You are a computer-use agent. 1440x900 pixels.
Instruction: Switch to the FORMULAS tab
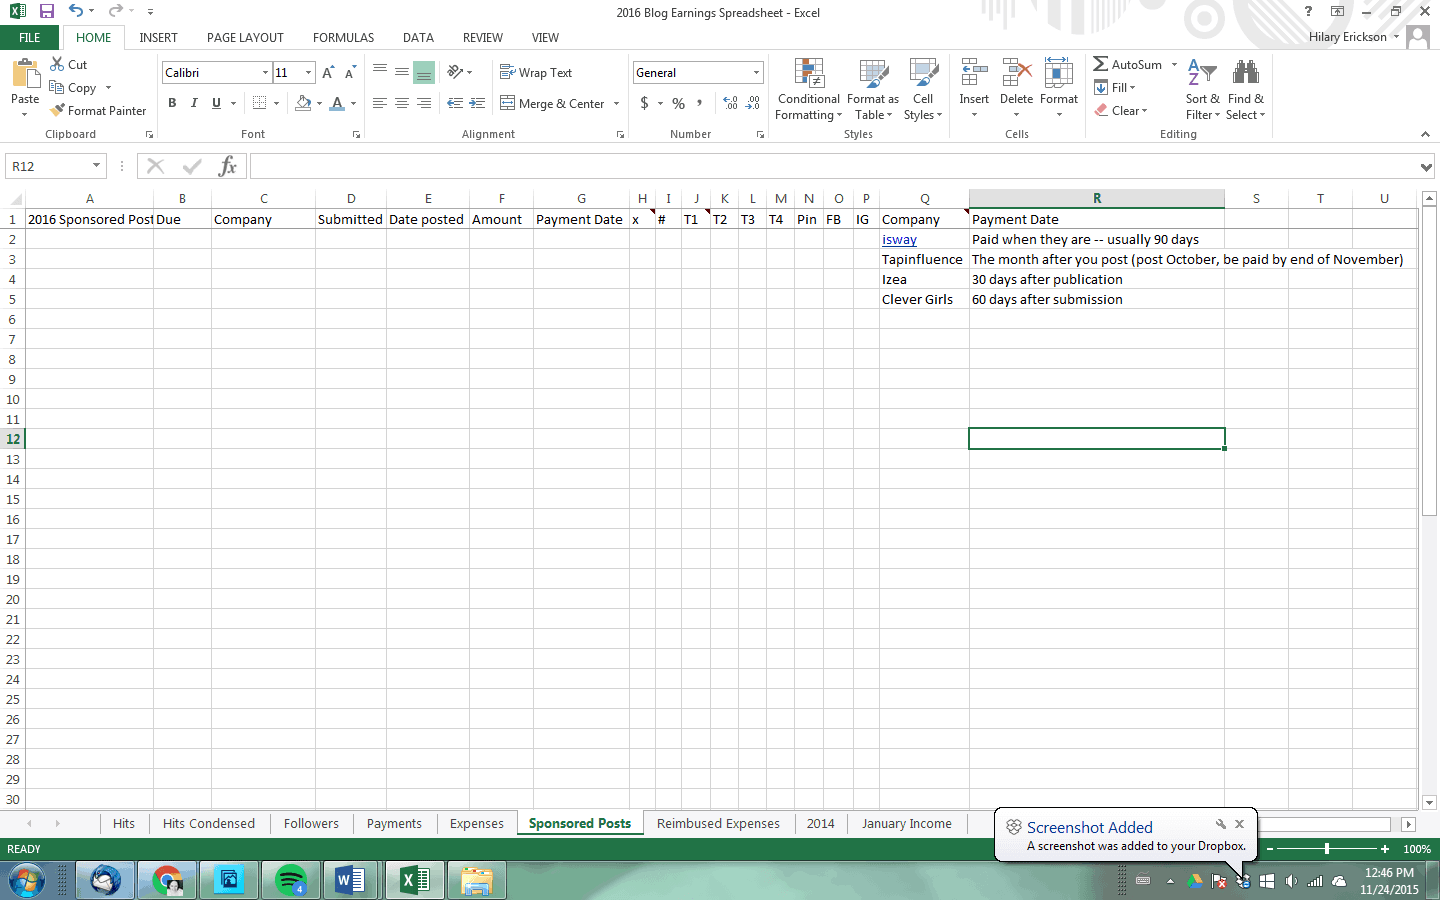(343, 37)
